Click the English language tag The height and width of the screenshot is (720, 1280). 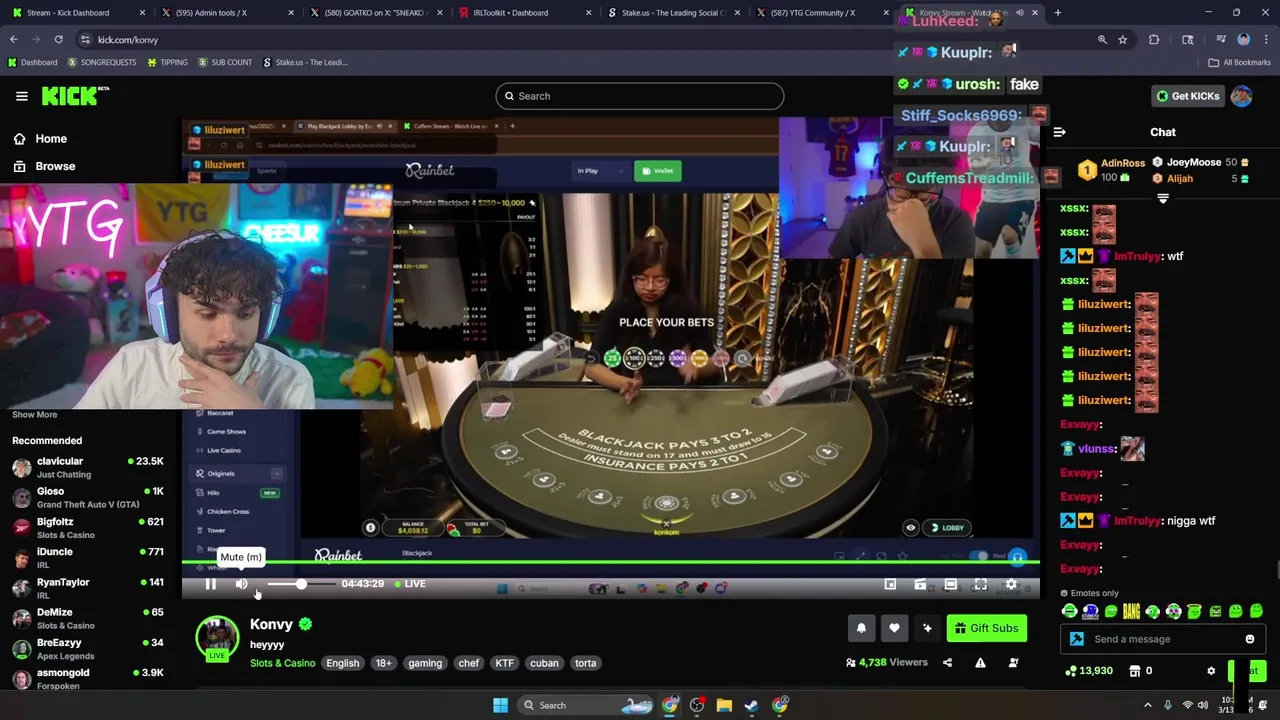pyautogui.click(x=342, y=663)
